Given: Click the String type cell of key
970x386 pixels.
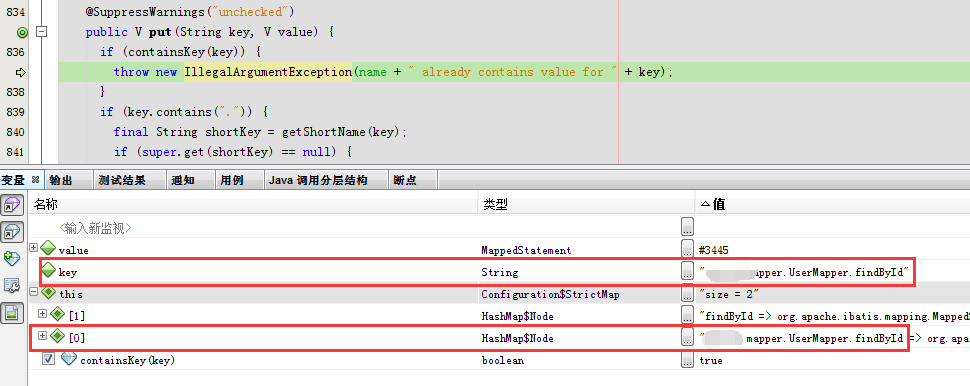Looking at the screenshot, I should (x=500, y=272).
